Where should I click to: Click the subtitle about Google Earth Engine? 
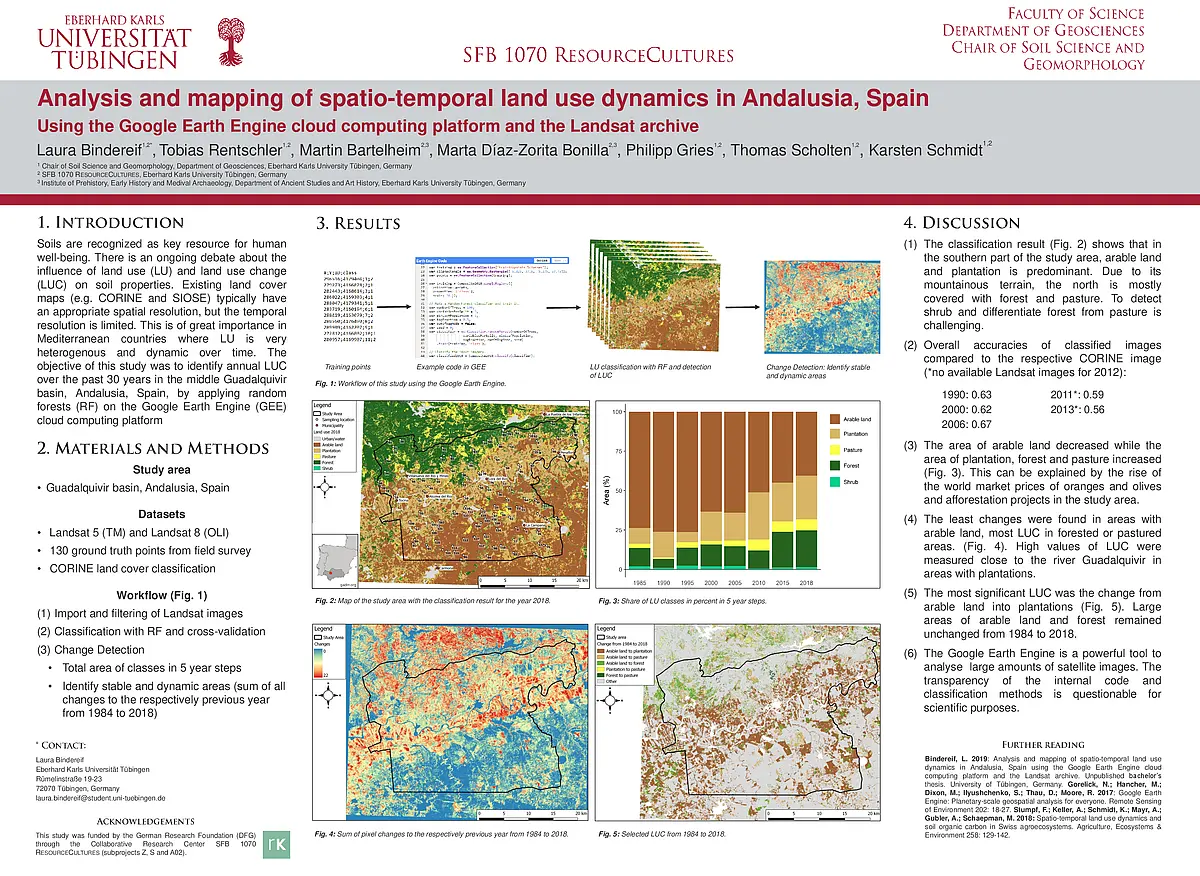tap(367, 127)
